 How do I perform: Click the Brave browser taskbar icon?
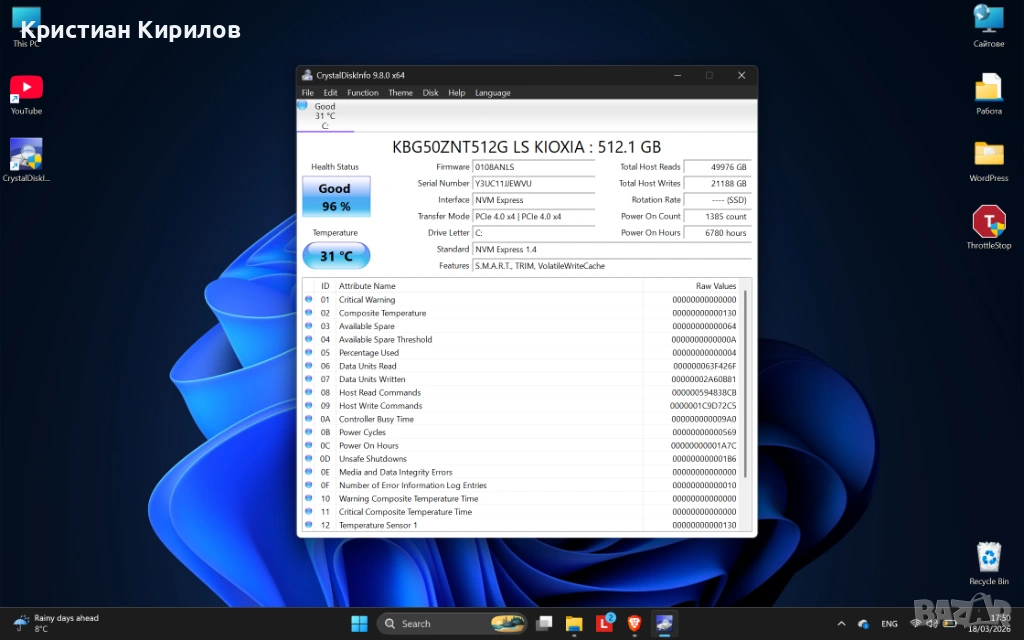(x=634, y=624)
